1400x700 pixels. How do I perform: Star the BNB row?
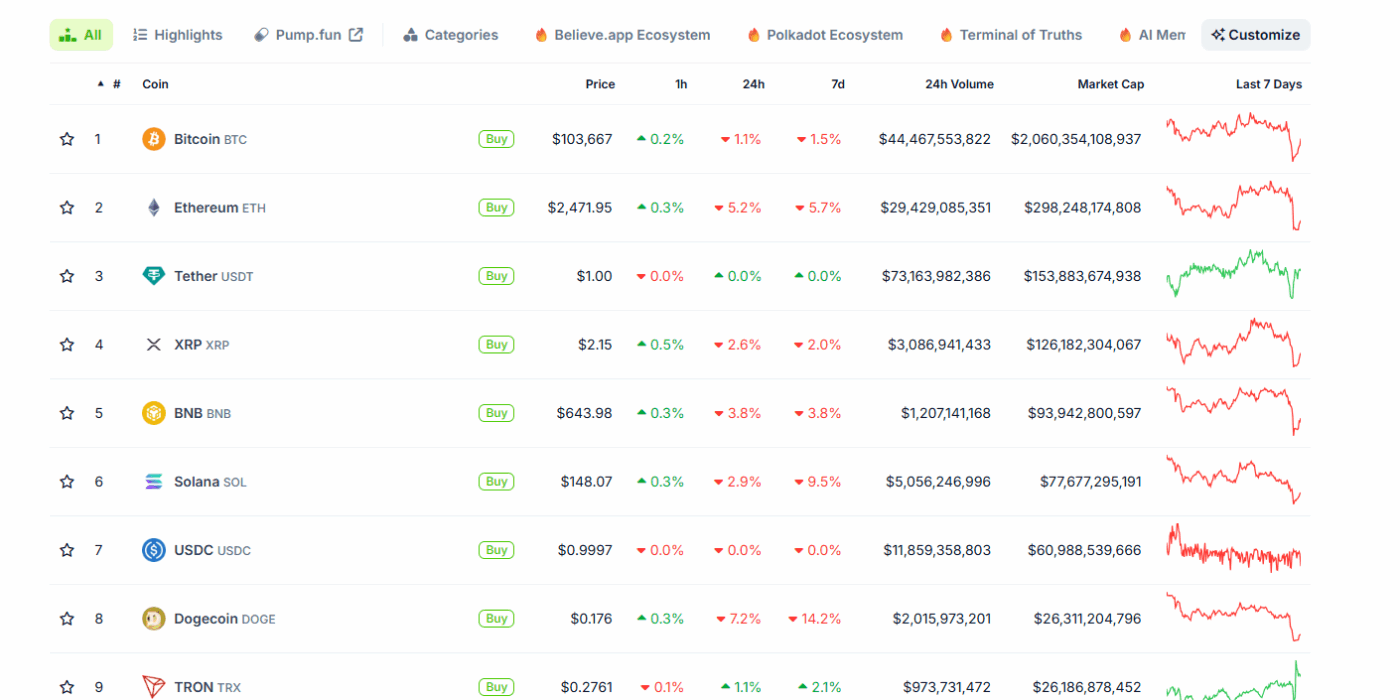(x=67, y=413)
